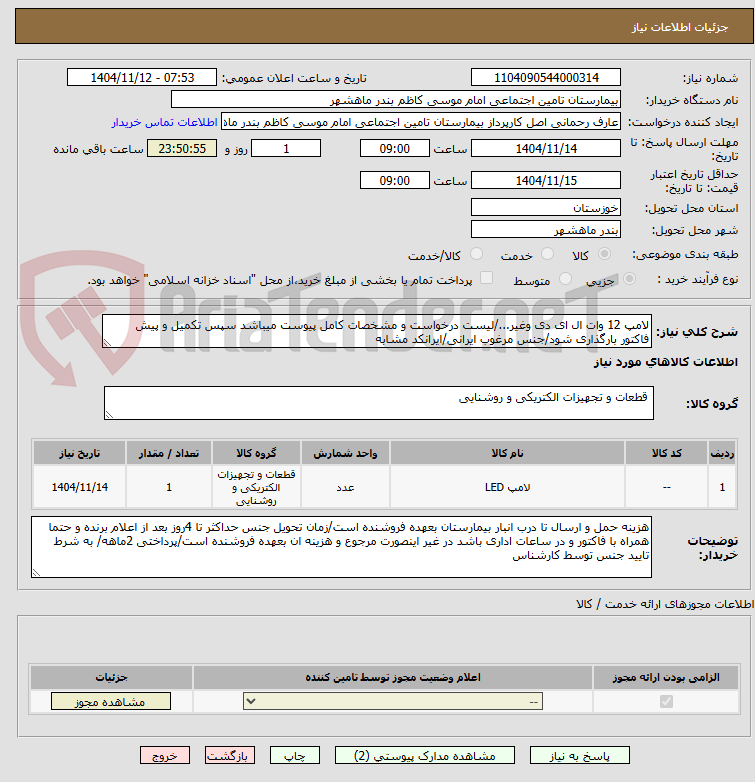Click the گروه کالا column header in items table
This screenshot has width=755, height=782.
coord(256,453)
